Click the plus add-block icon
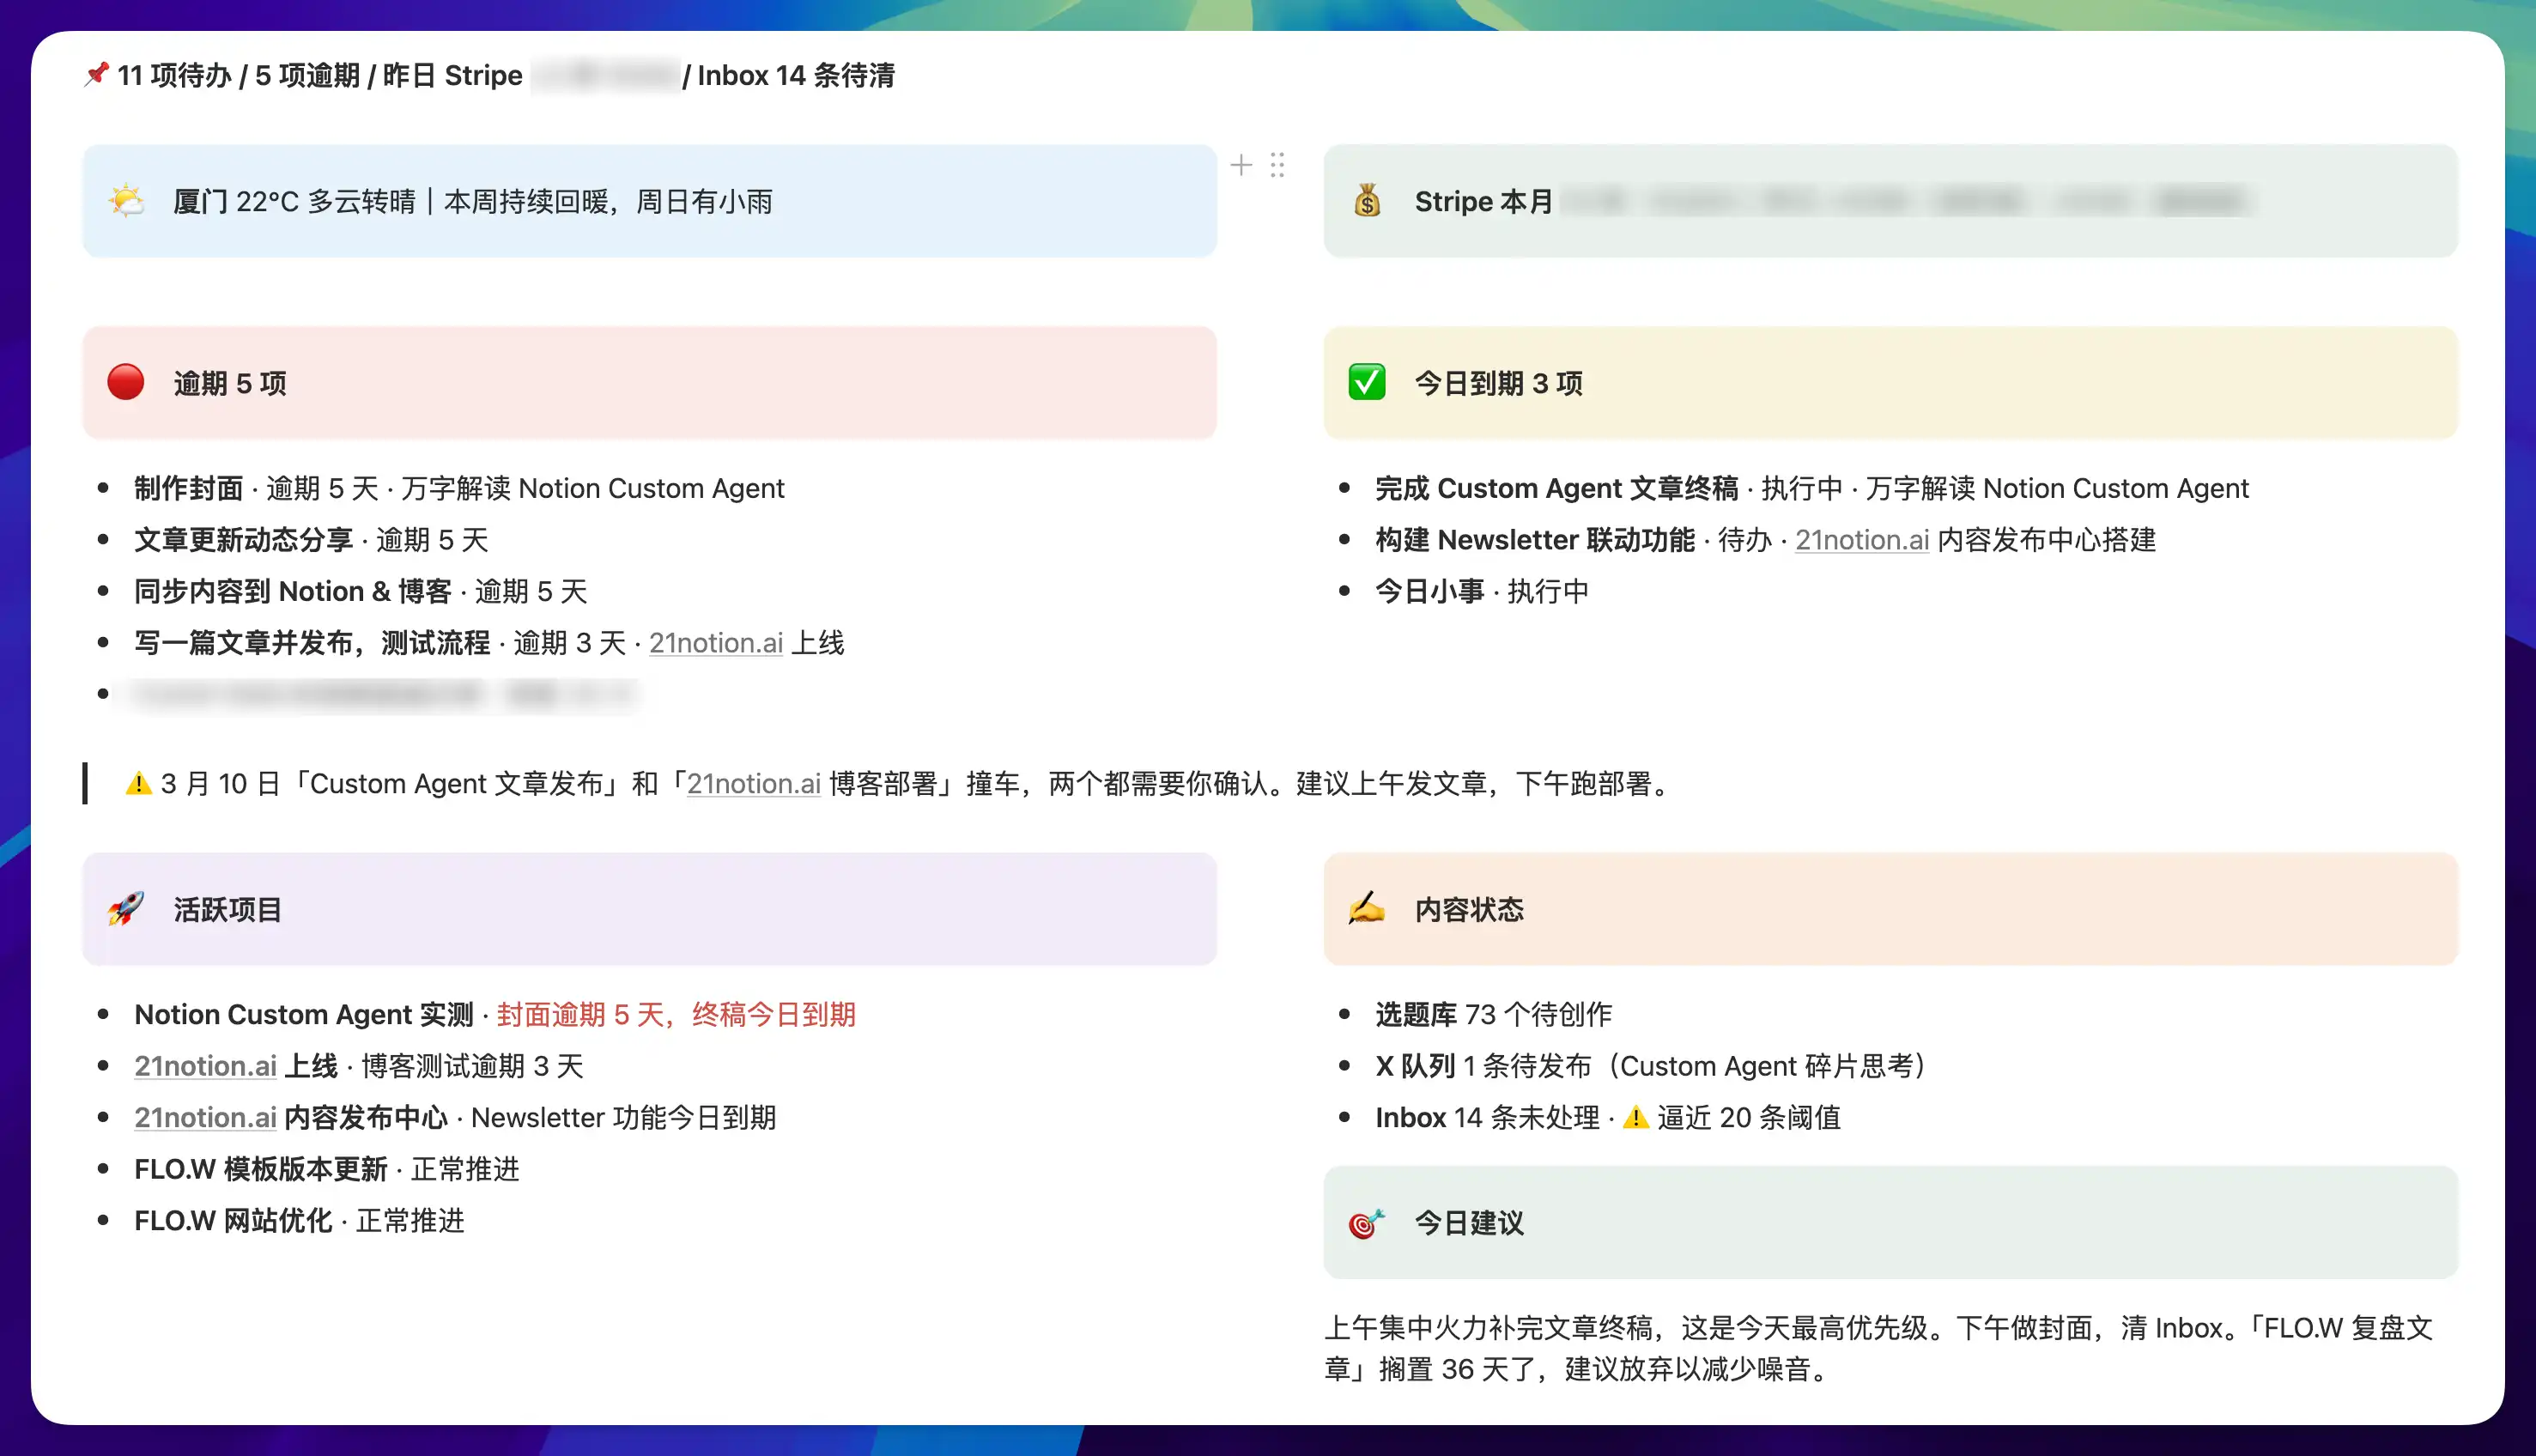 1241,165
